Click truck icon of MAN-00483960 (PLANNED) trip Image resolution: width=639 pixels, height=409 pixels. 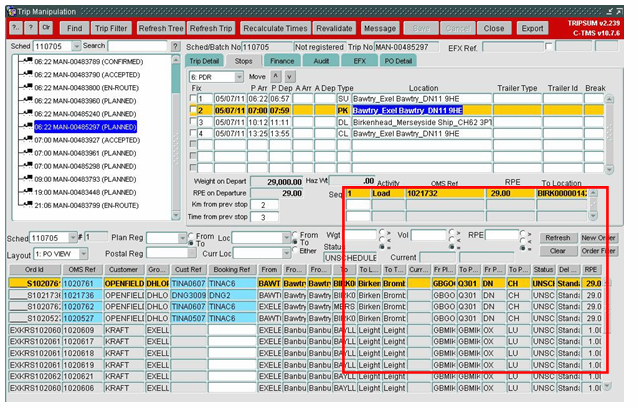coord(28,100)
